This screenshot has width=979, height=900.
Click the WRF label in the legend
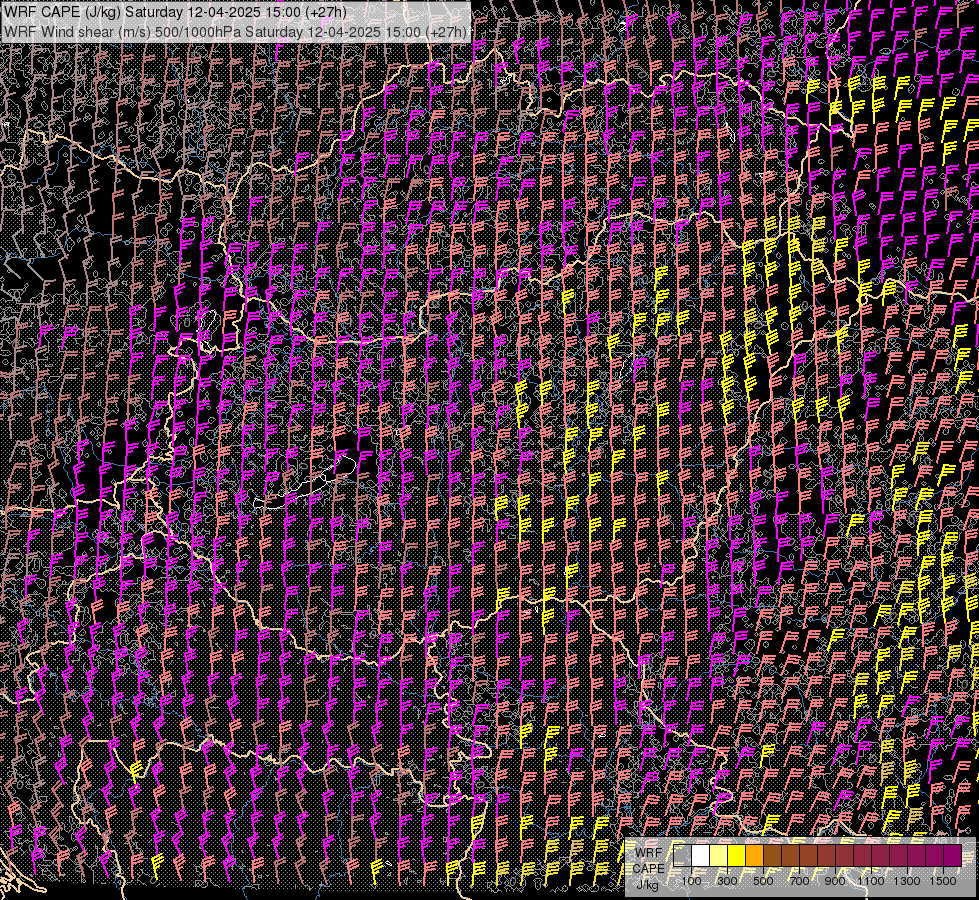point(649,853)
